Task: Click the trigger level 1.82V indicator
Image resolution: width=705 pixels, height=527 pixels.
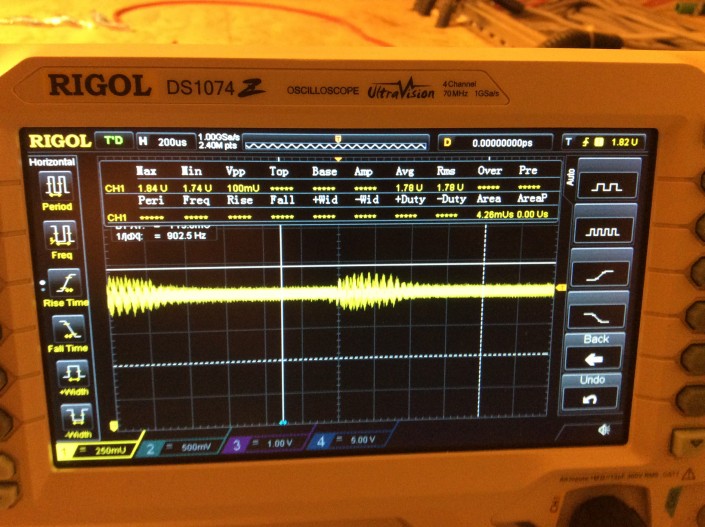Action: coord(603,142)
